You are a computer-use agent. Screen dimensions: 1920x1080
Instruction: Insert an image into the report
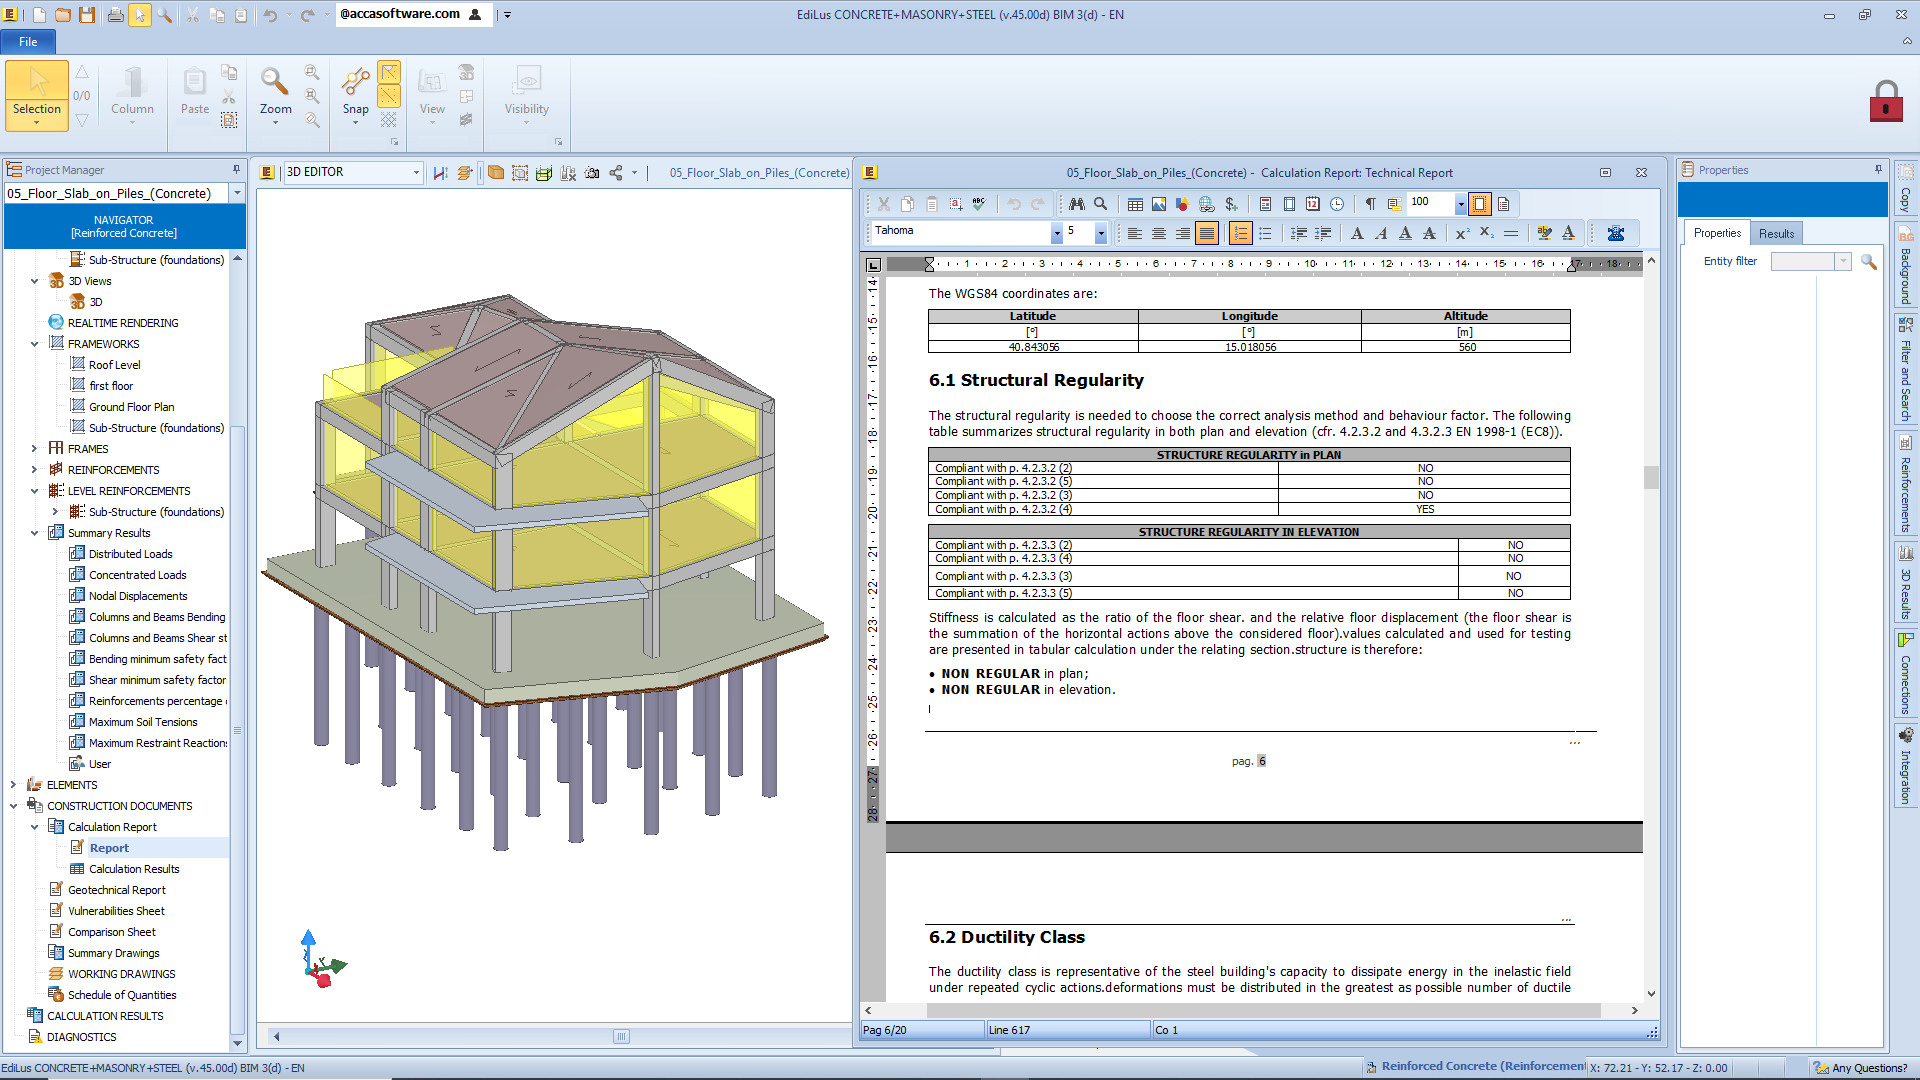point(1159,204)
